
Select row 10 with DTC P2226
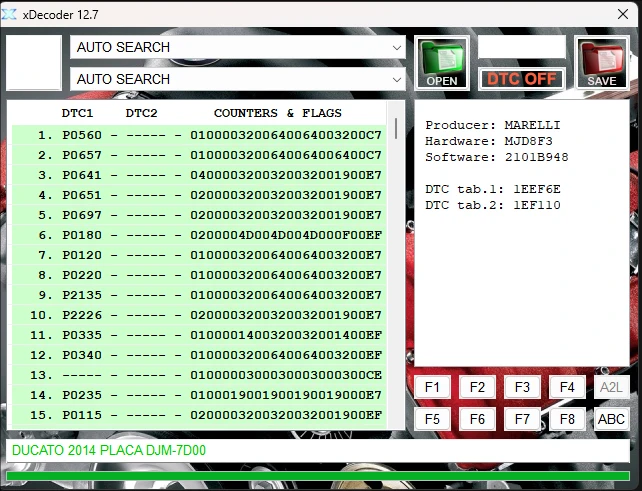click(x=199, y=315)
